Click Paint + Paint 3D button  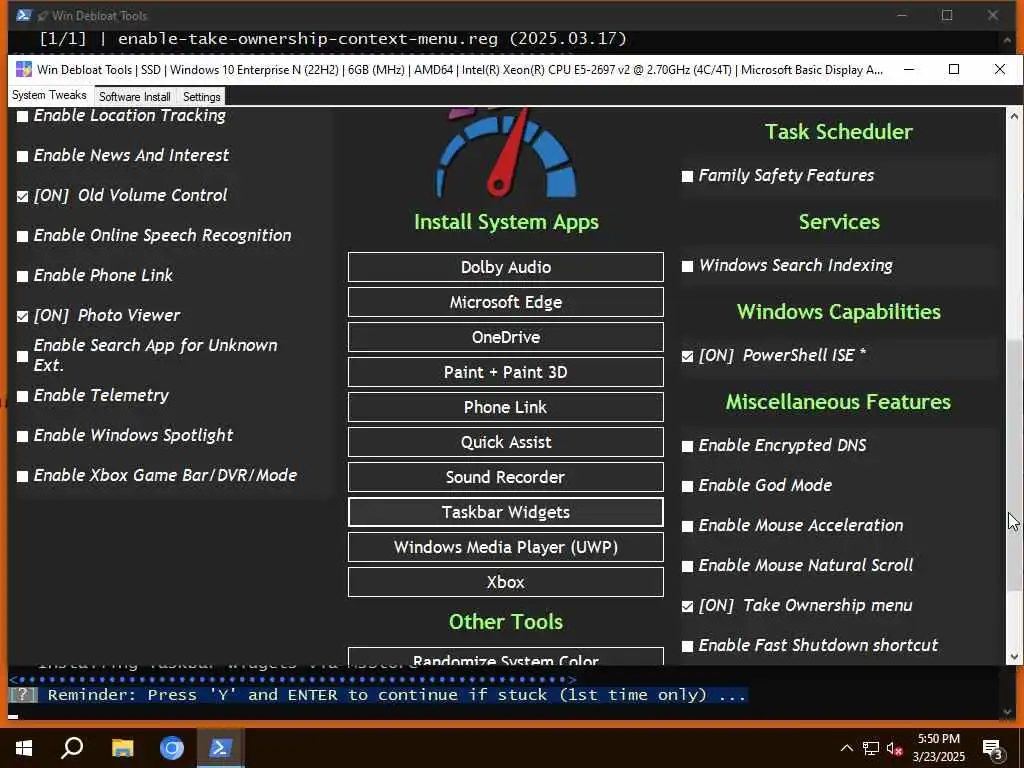(x=505, y=372)
